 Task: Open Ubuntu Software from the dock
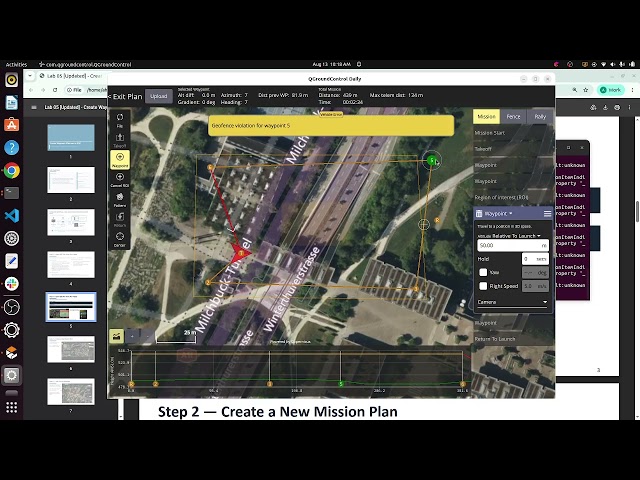(11, 125)
